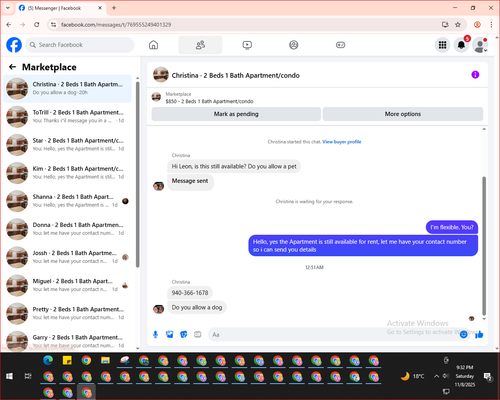Open the Gaming tab icon
500x400 pixels.
pos(340,45)
